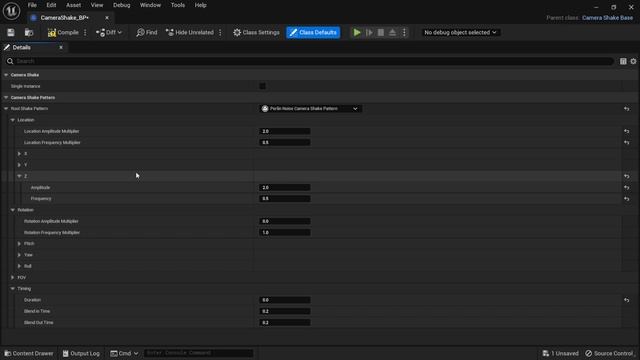Reset Duration to default value
The image size is (640, 360).
click(627, 300)
